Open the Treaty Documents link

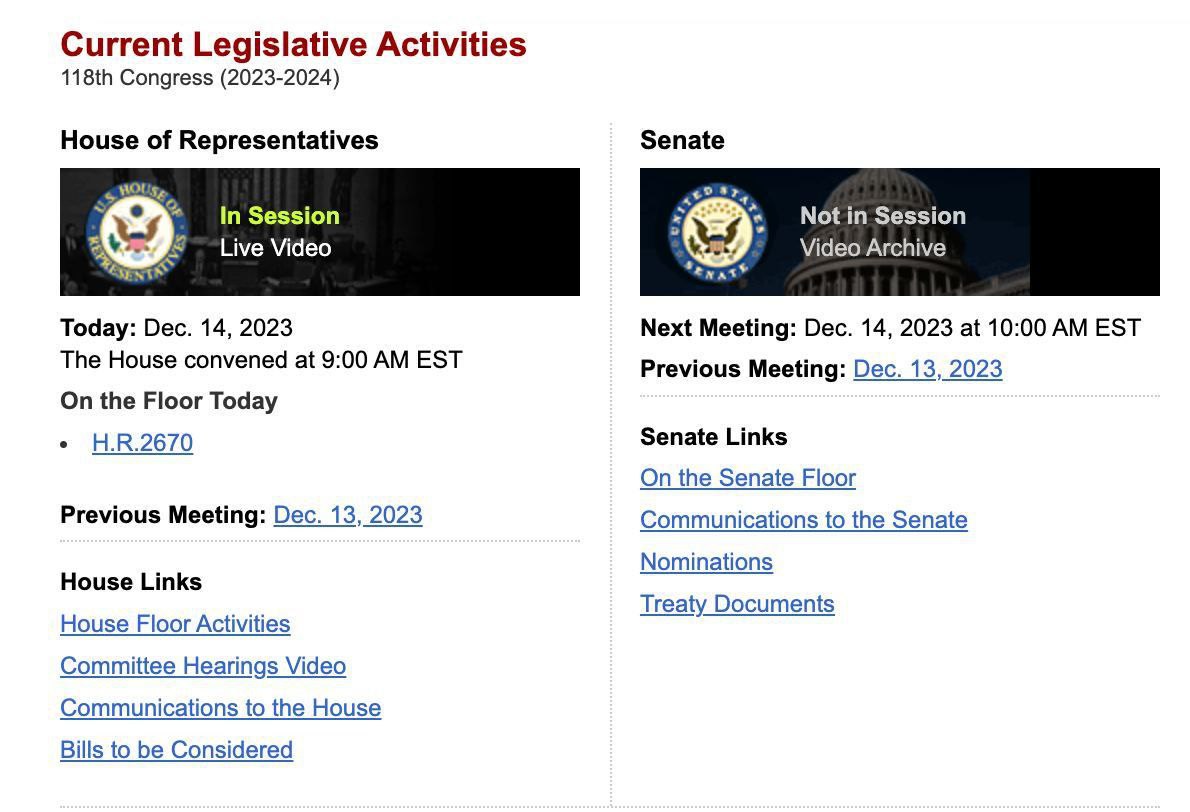(737, 604)
